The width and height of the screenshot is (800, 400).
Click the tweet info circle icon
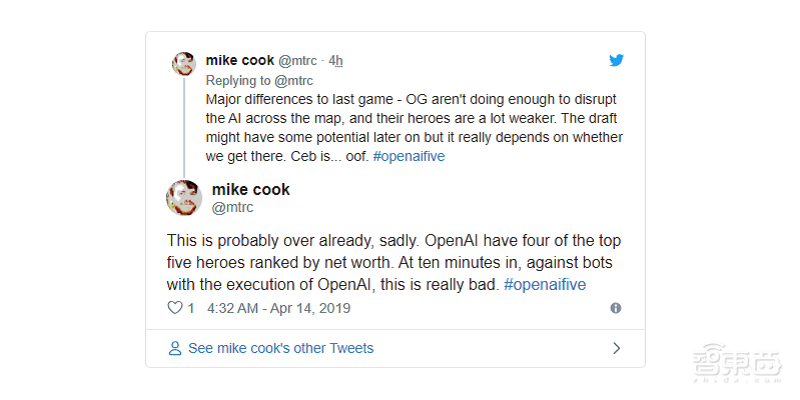click(x=616, y=308)
